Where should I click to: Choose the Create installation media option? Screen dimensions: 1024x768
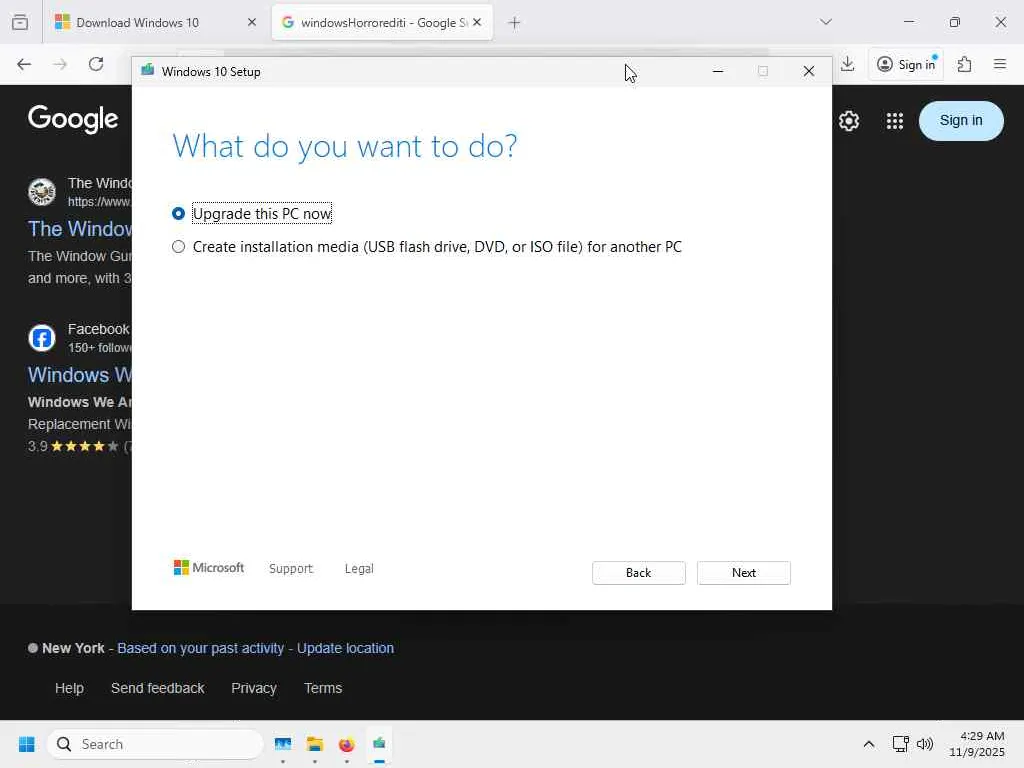[178, 247]
